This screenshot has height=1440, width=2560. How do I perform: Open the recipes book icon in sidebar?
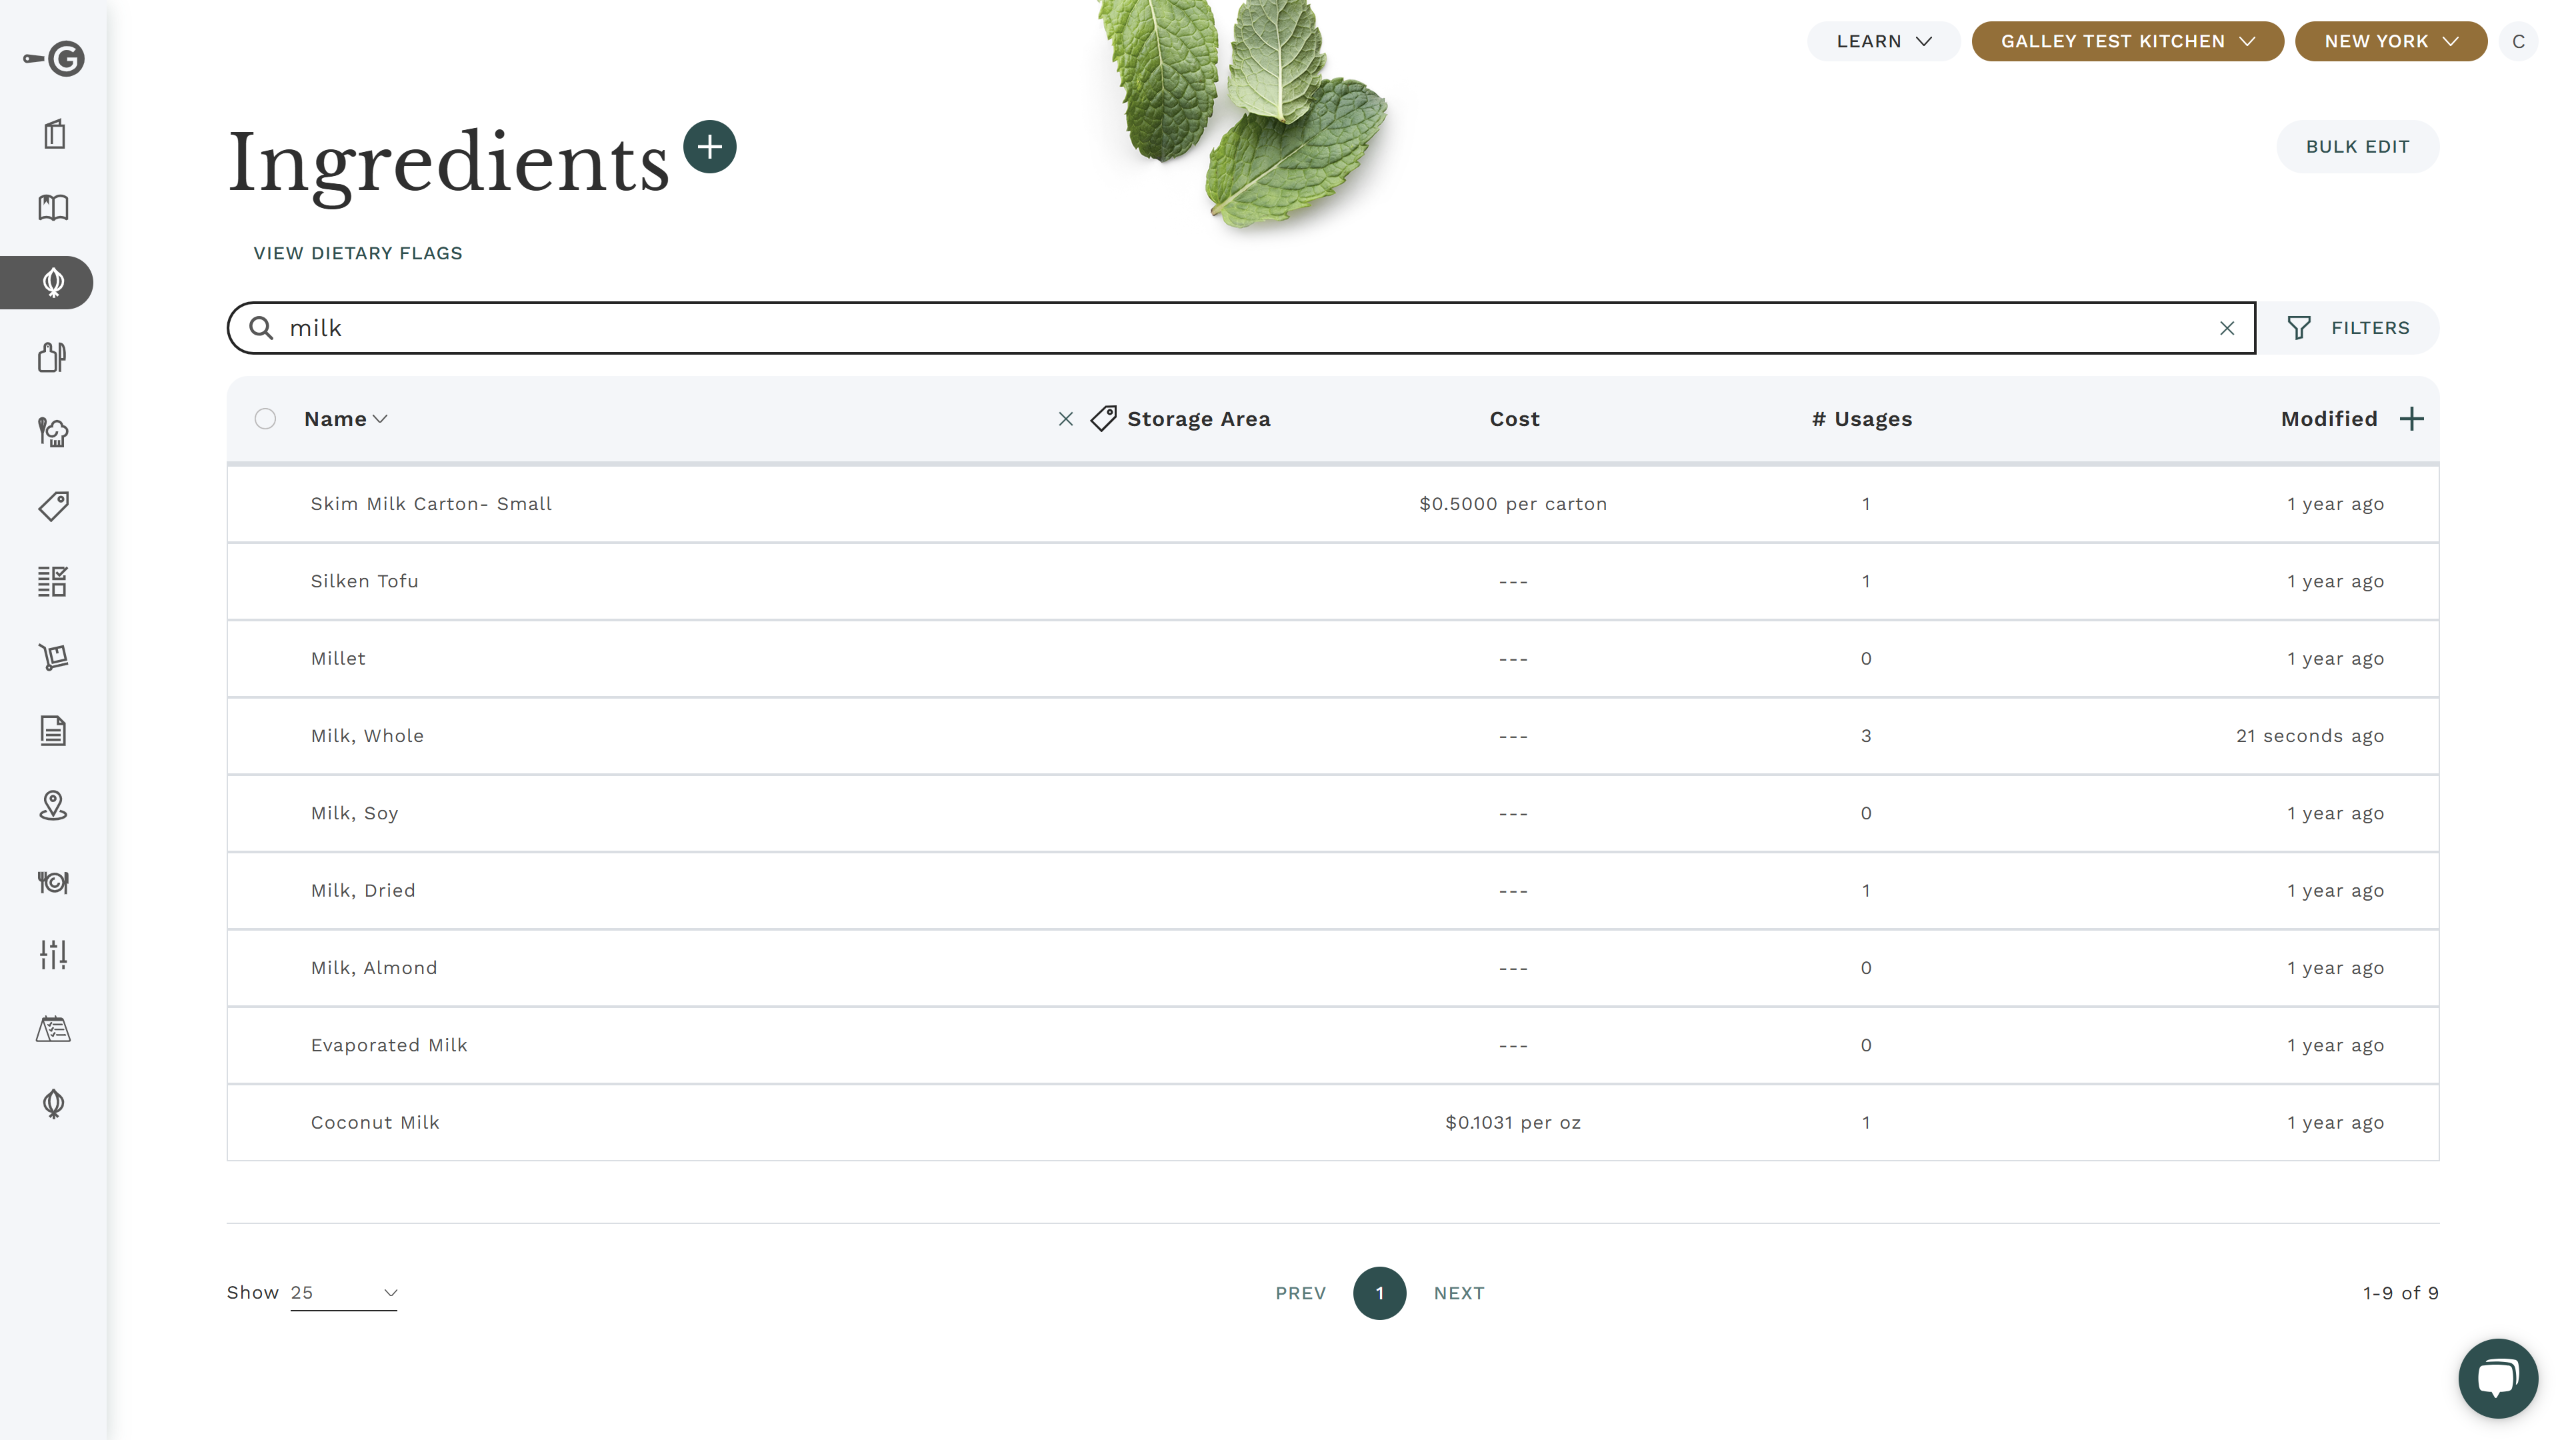click(x=53, y=208)
